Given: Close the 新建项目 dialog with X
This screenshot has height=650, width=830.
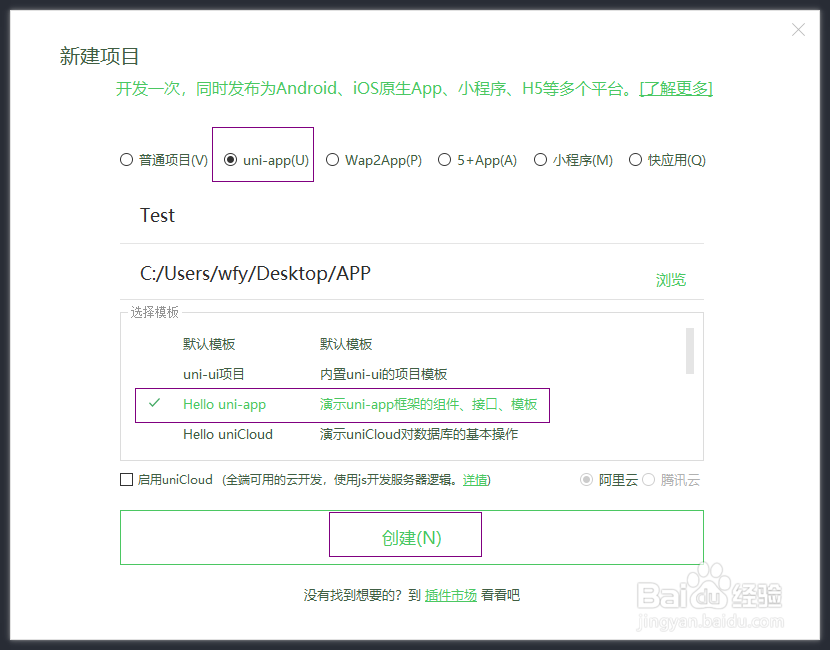Looking at the screenshot, I should (798, 30).
